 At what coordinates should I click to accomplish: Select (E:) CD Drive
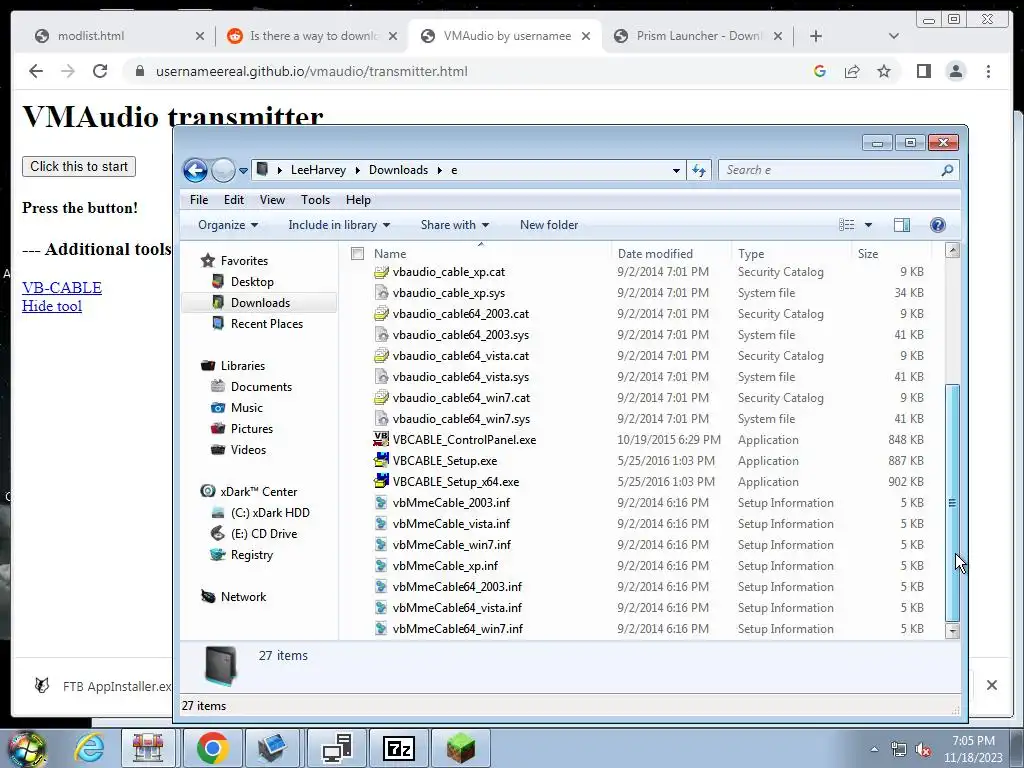(263, 534)
